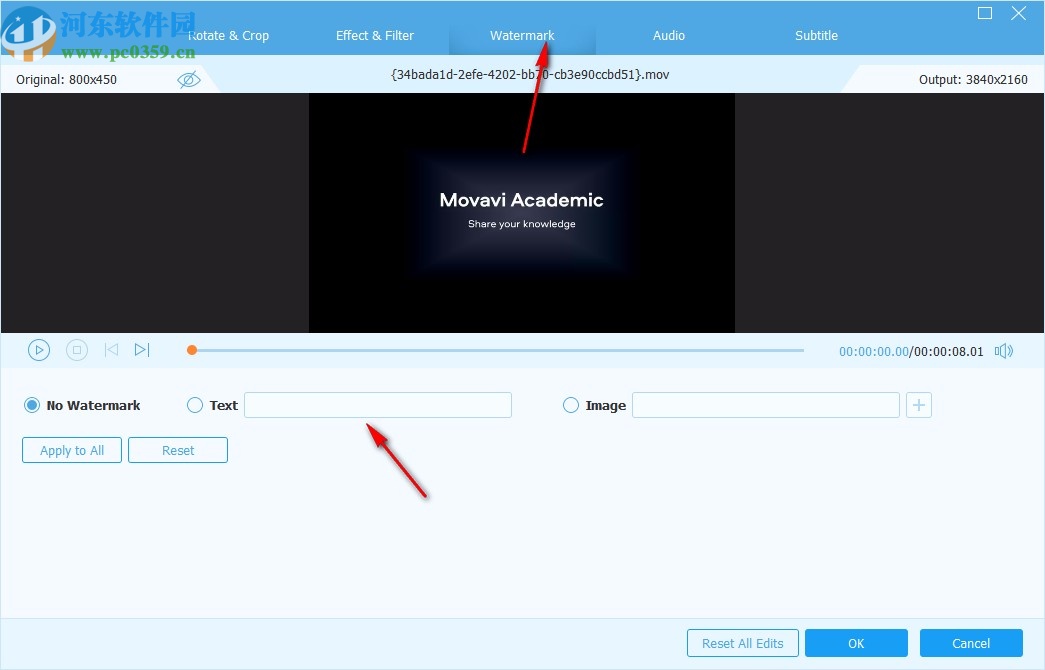Viewport: 1045px width, 670px height.
Task: Switch to the Audio tab
Action: pos(668,36)
